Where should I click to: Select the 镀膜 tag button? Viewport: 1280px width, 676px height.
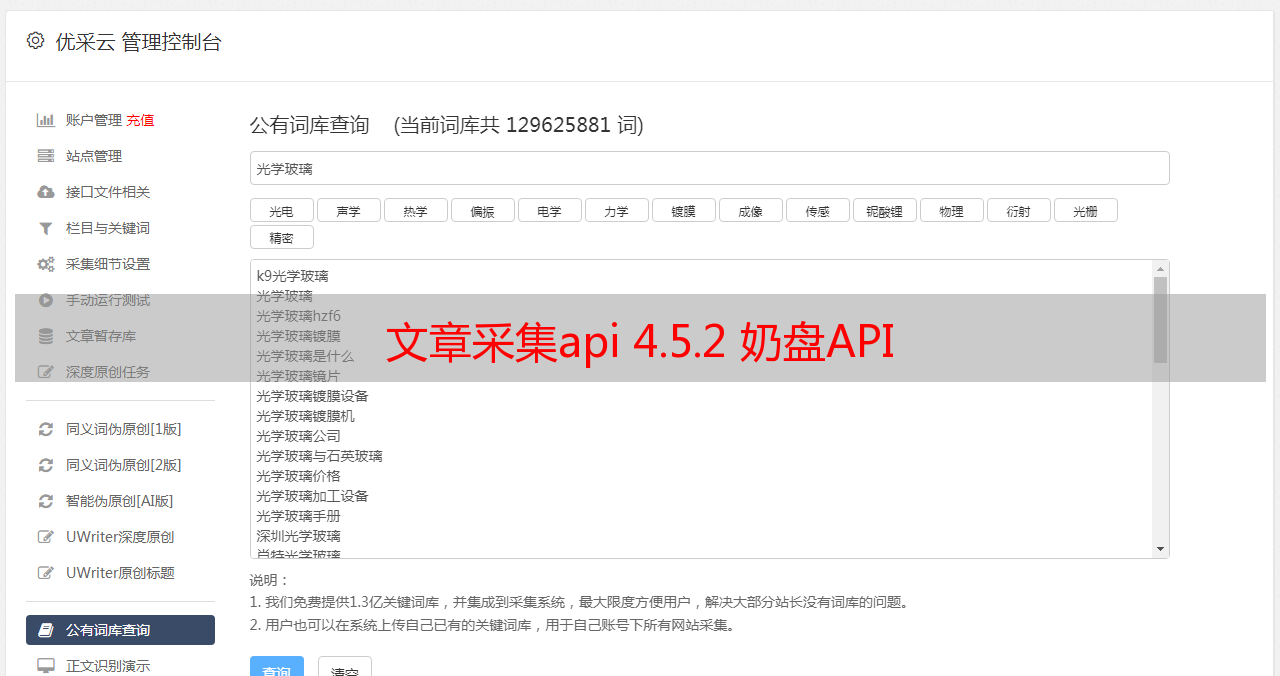point(683,210)
